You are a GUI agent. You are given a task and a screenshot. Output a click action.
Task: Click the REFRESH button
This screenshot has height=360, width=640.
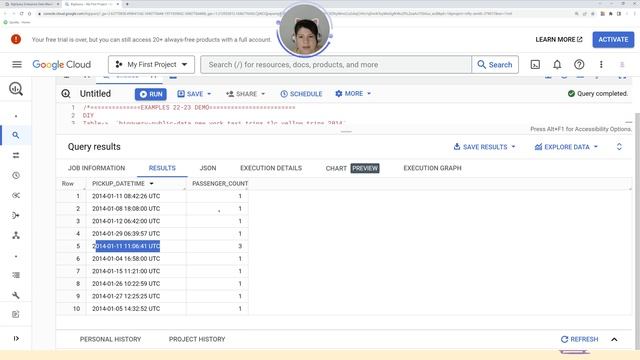click(579, 339)
